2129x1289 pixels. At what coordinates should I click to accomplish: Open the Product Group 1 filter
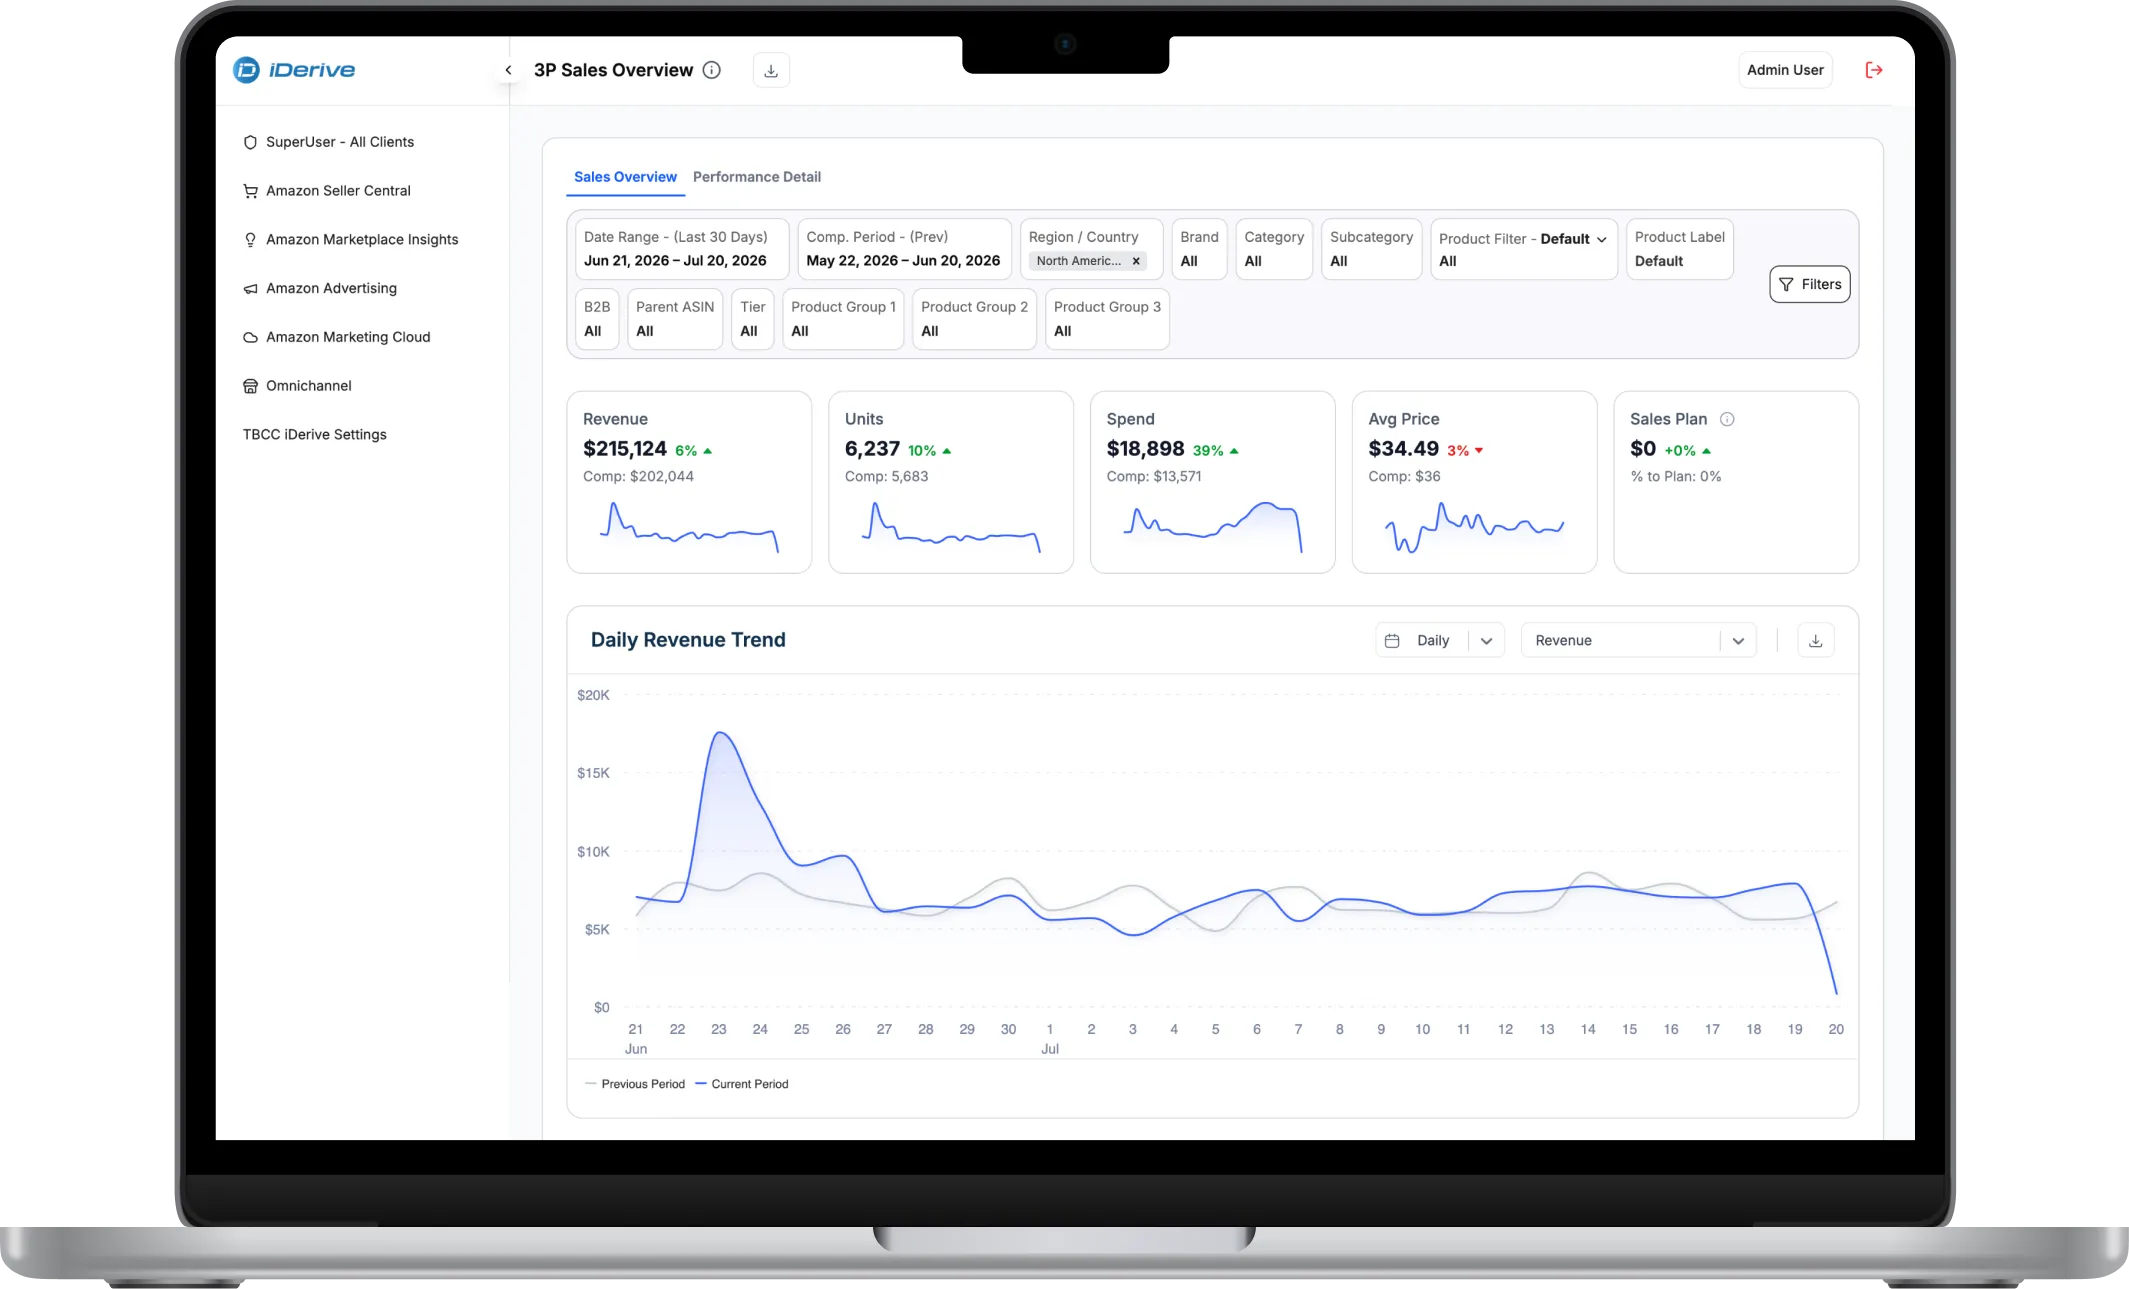click(x=843, y=319)
